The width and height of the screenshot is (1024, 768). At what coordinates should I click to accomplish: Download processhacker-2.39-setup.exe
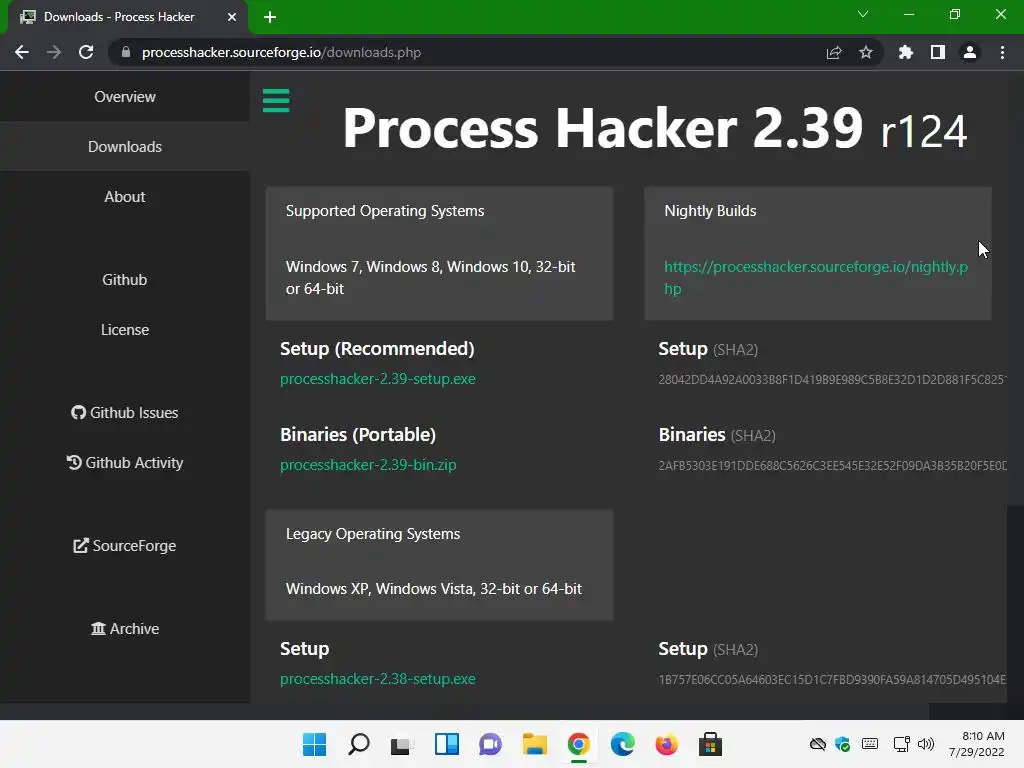(x=377, y=379)
